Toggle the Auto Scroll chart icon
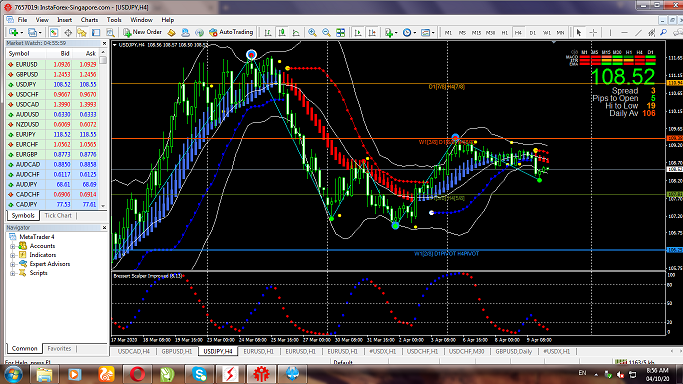The image size is (683, 384). [358, 32]
